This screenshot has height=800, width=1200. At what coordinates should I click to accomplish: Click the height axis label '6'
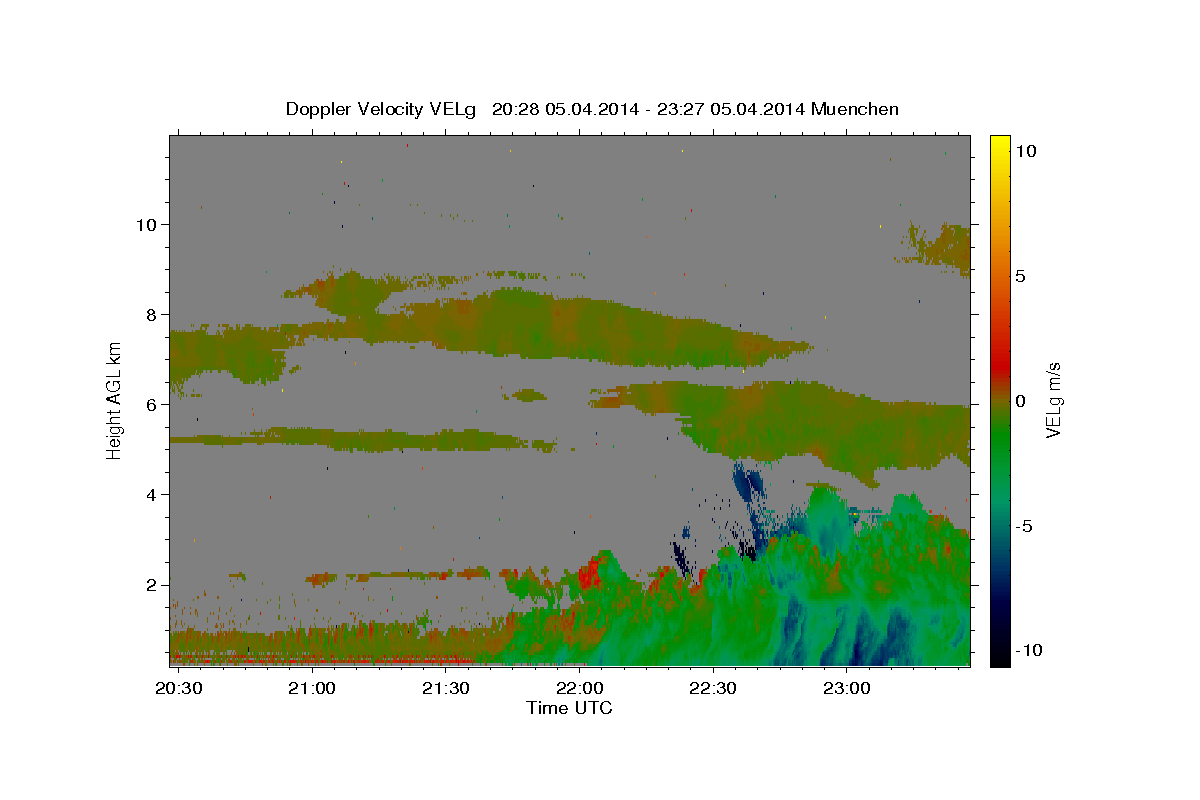153,405
